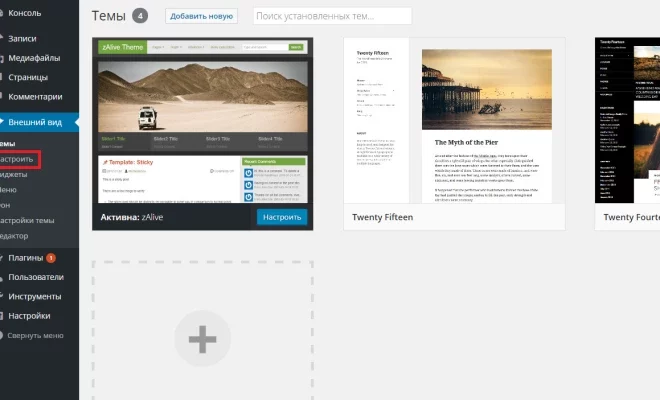This screenshot has height=400, width=660.
Task: Click the Twenty Fifteen theme name
Action: (383, 217)
